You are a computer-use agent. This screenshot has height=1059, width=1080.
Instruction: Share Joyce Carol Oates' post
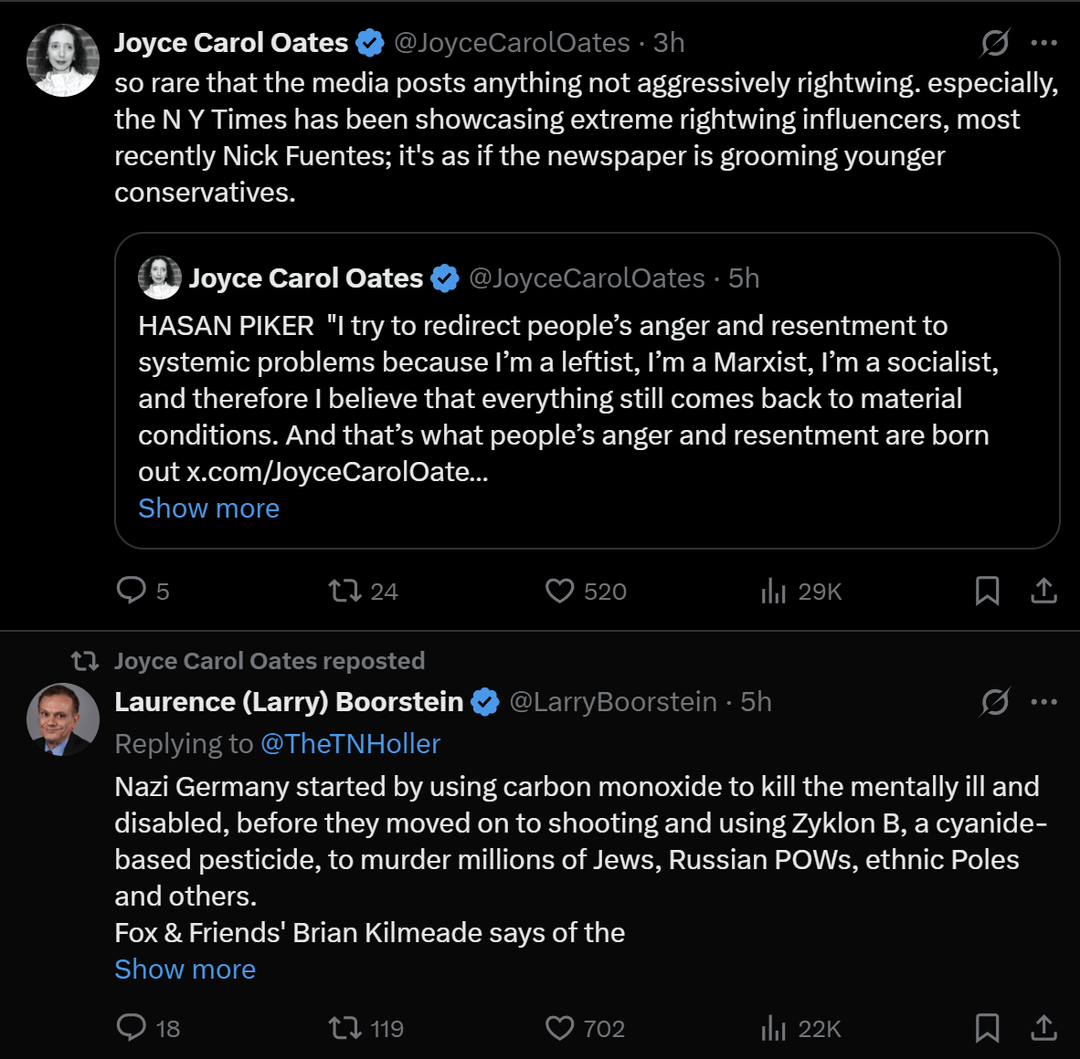point(1043,591)
